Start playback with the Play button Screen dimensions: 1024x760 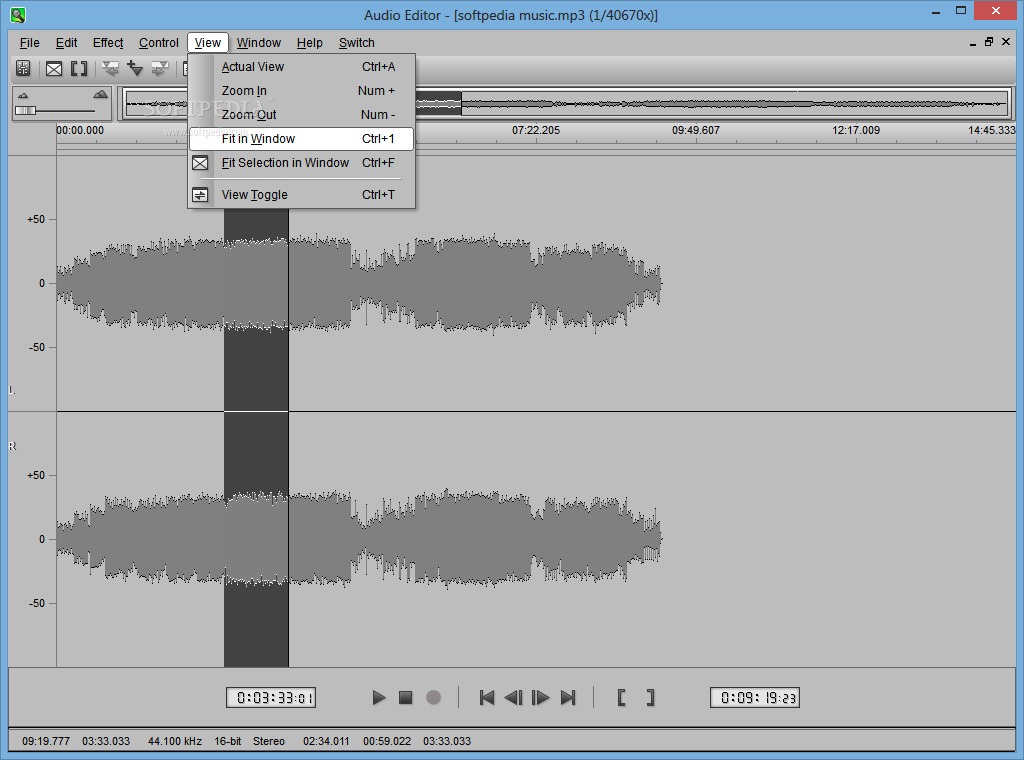click(x=379, y=698)
